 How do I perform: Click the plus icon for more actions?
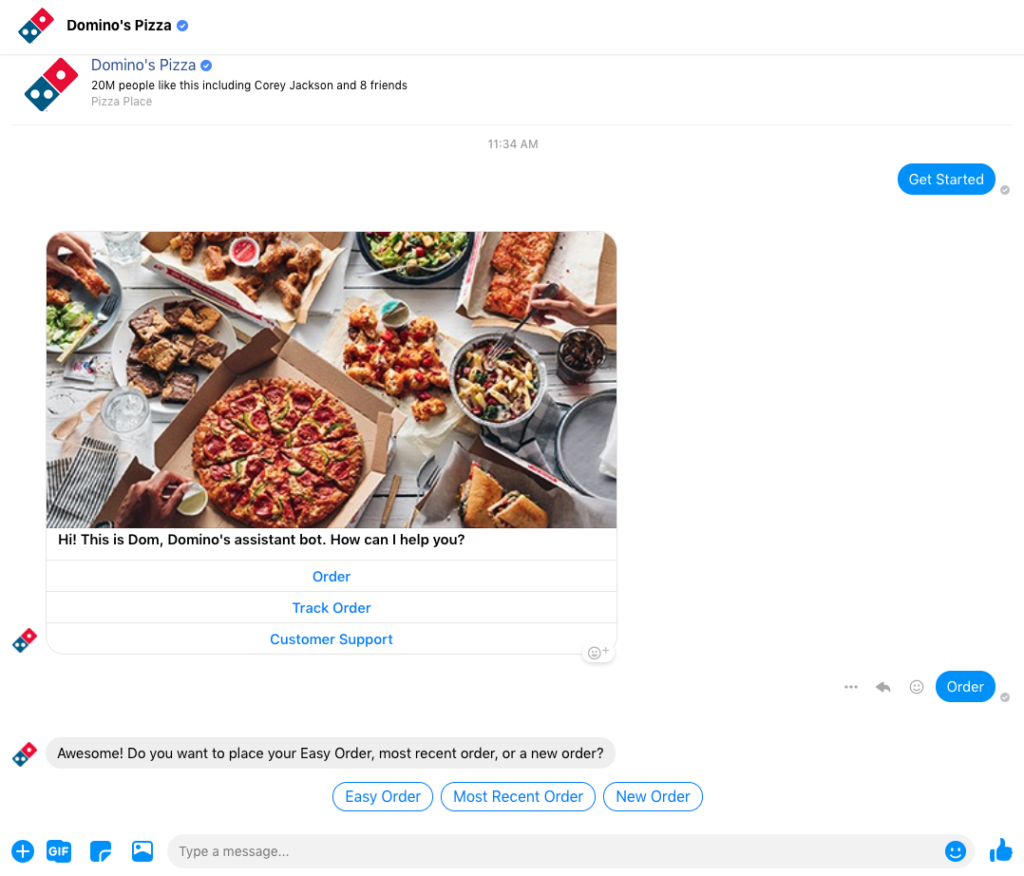pos(22,851)
